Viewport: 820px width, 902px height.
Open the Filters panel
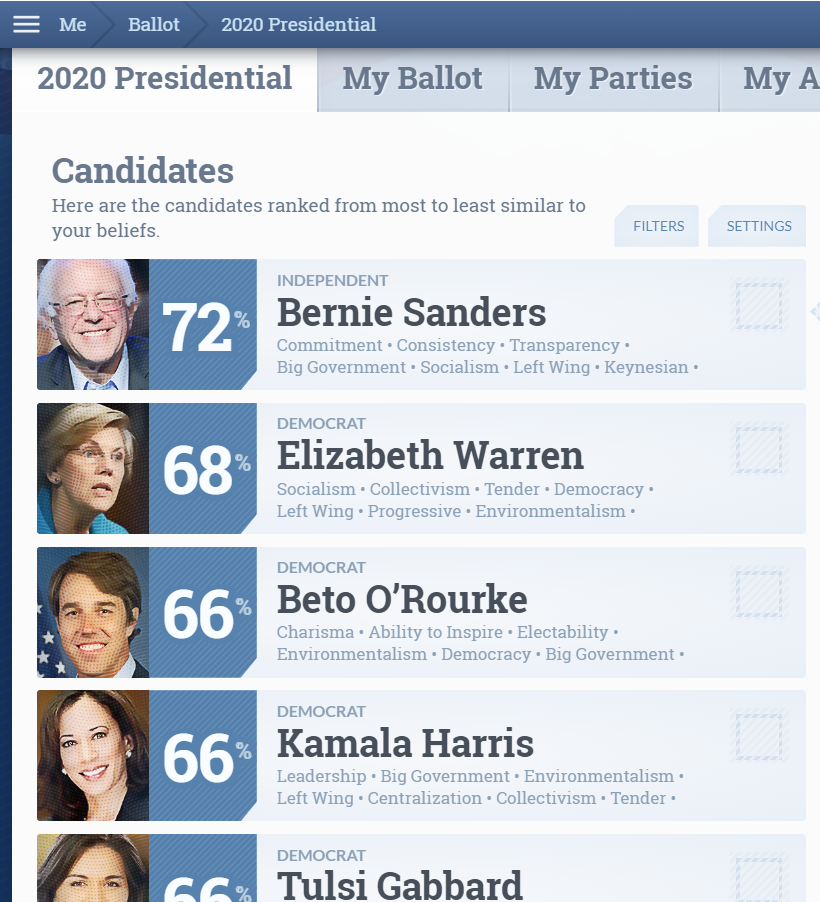click(x=658, y=226)
